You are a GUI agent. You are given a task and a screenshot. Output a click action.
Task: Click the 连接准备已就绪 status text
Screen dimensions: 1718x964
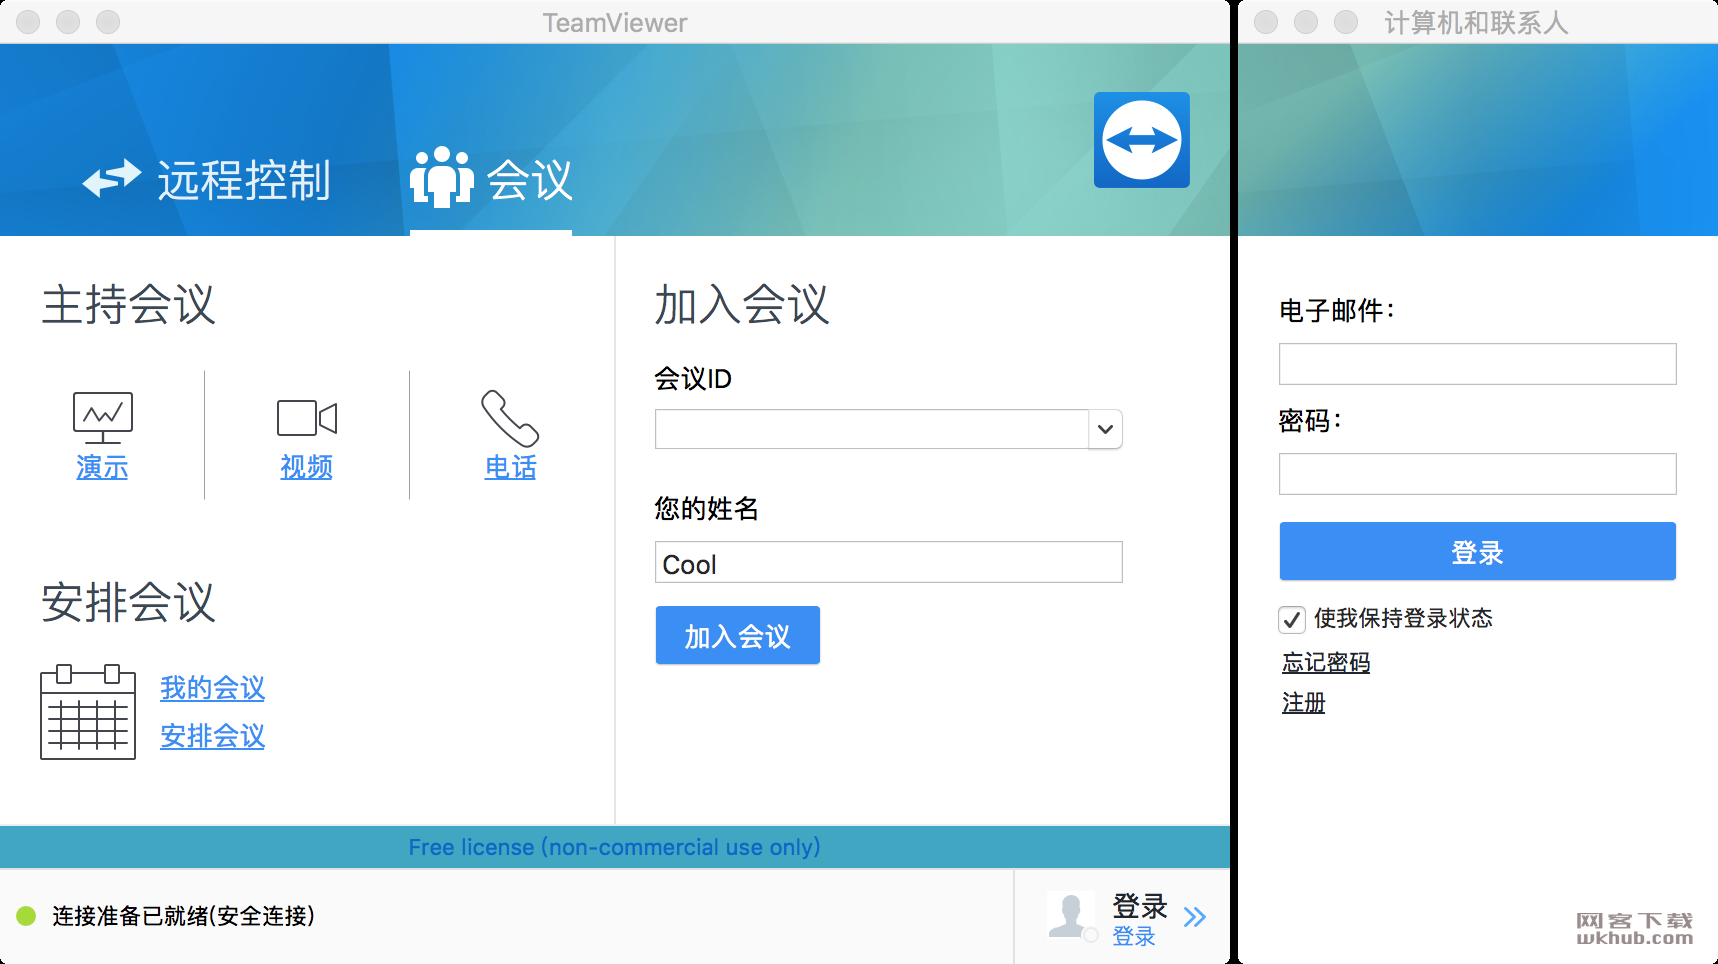(184, 916)
